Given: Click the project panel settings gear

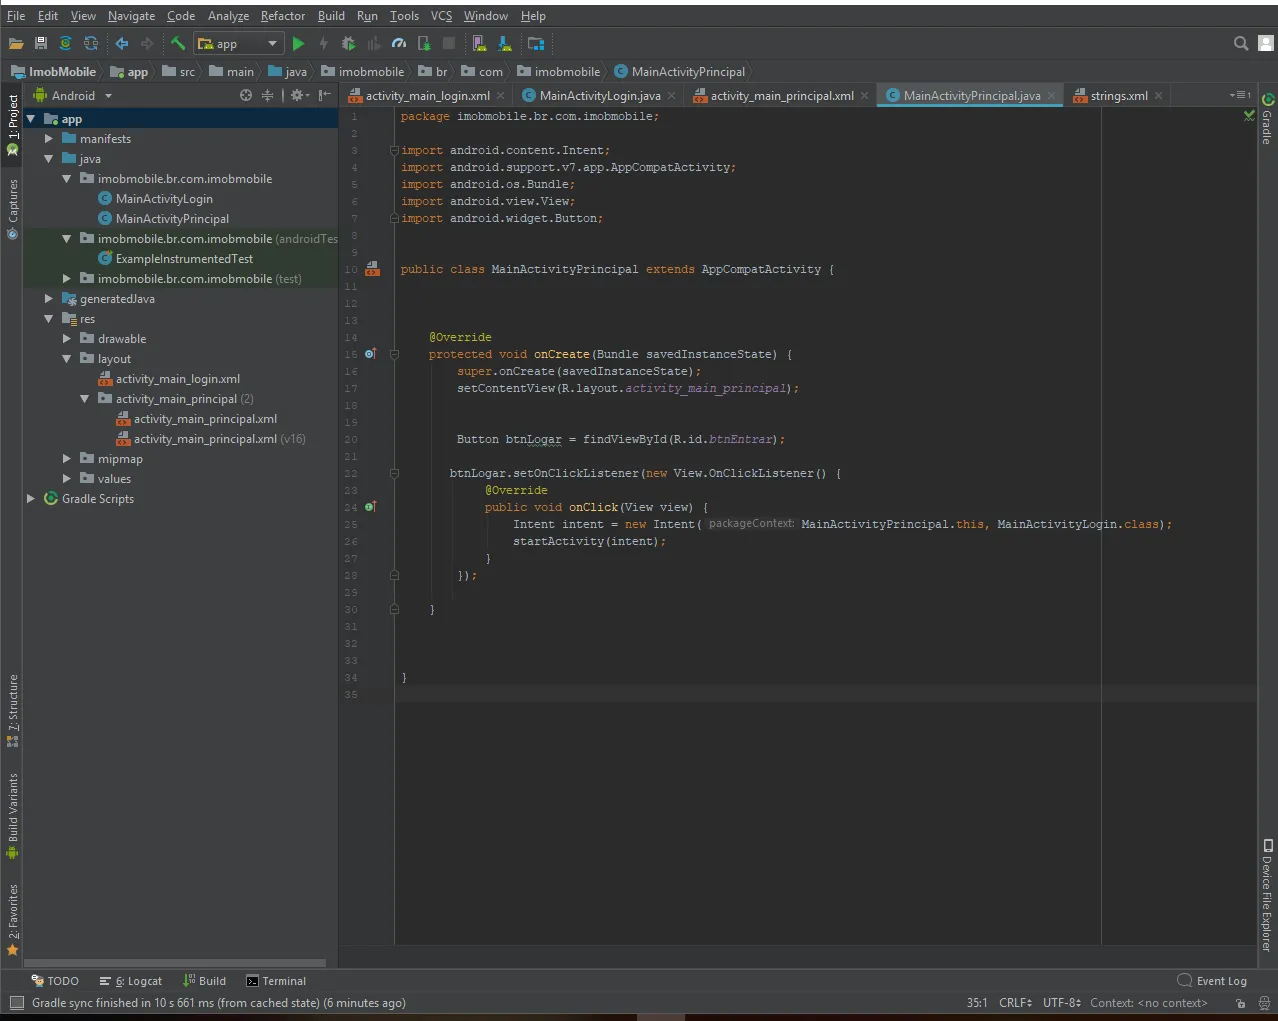Looking at the screenshot, I should pyautogui.click(x=297, y=96).
